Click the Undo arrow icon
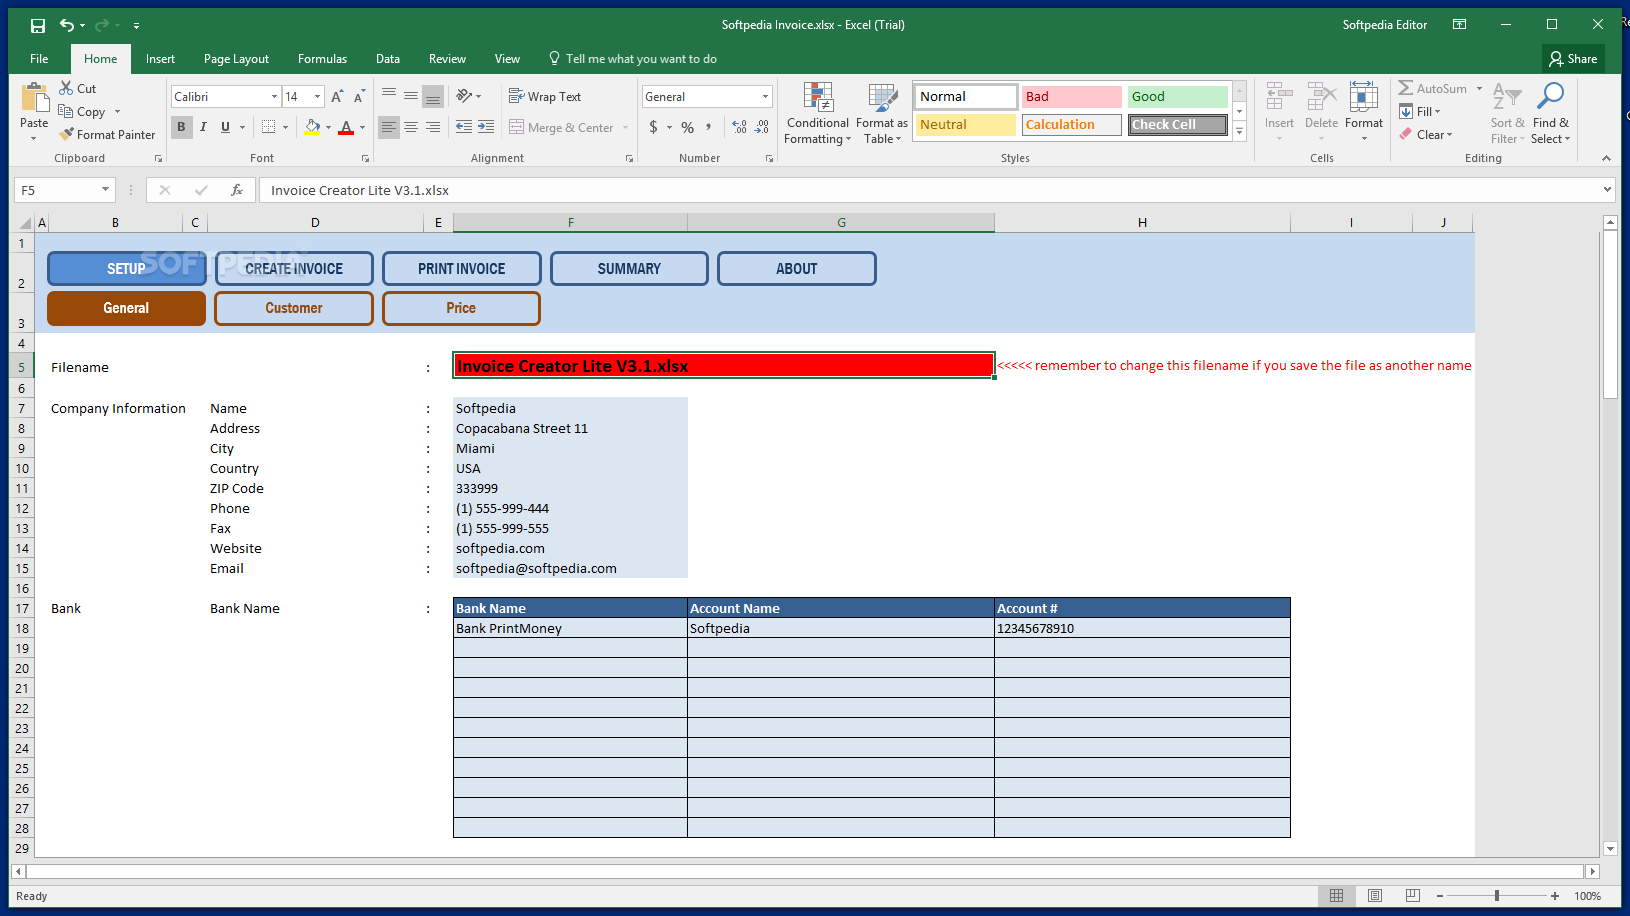The width and height of the screenshot is (1630, 916). click(66, 25)
